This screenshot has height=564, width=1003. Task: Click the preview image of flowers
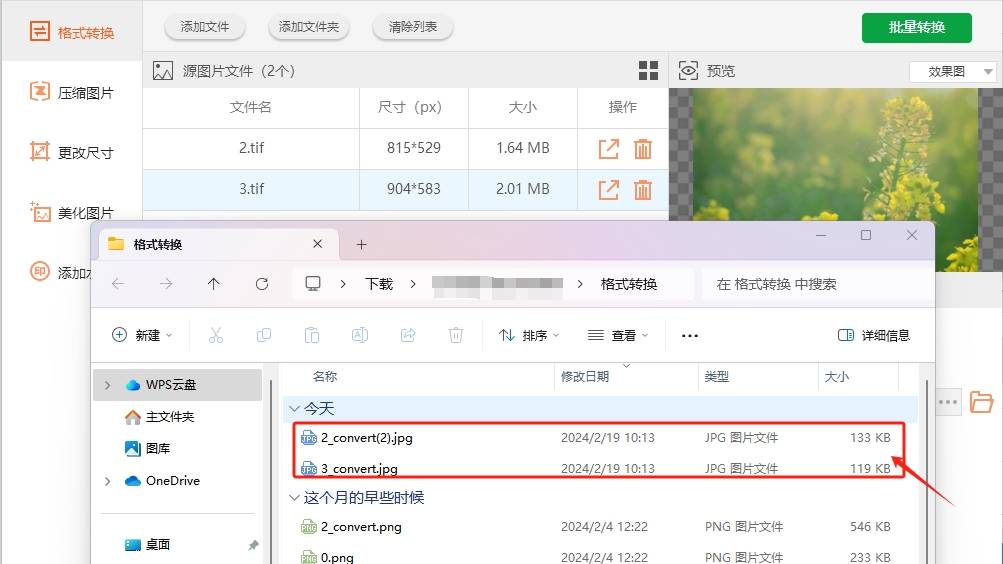point(835,154)
